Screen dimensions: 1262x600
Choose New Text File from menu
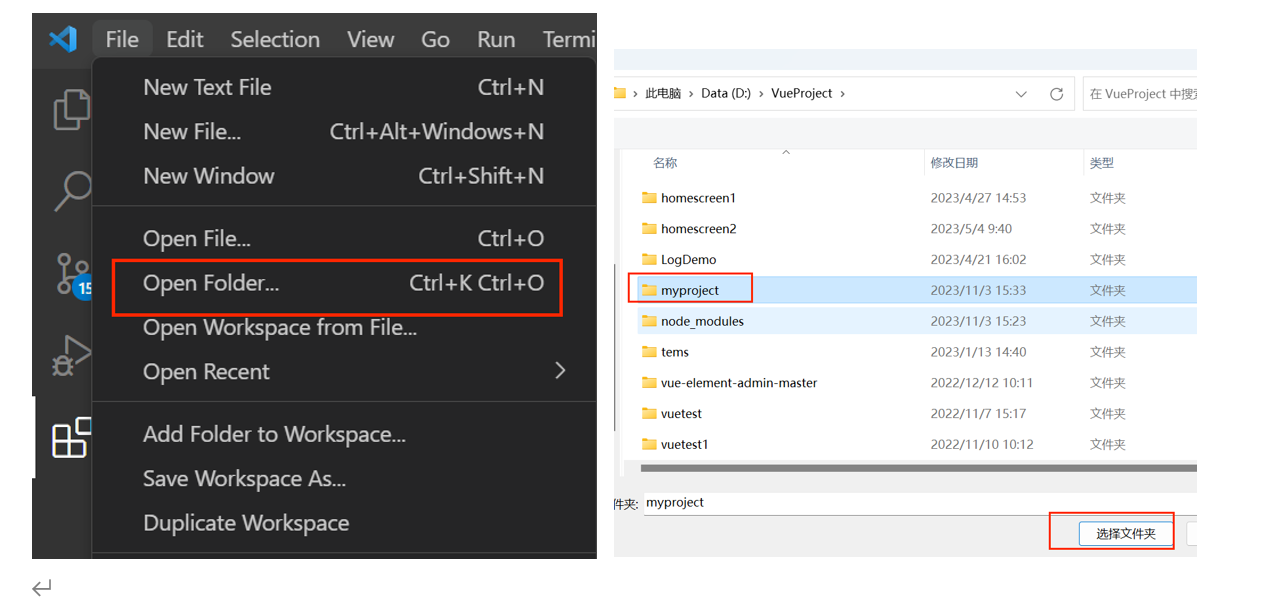pyautogui.click(x=207, y=88)
